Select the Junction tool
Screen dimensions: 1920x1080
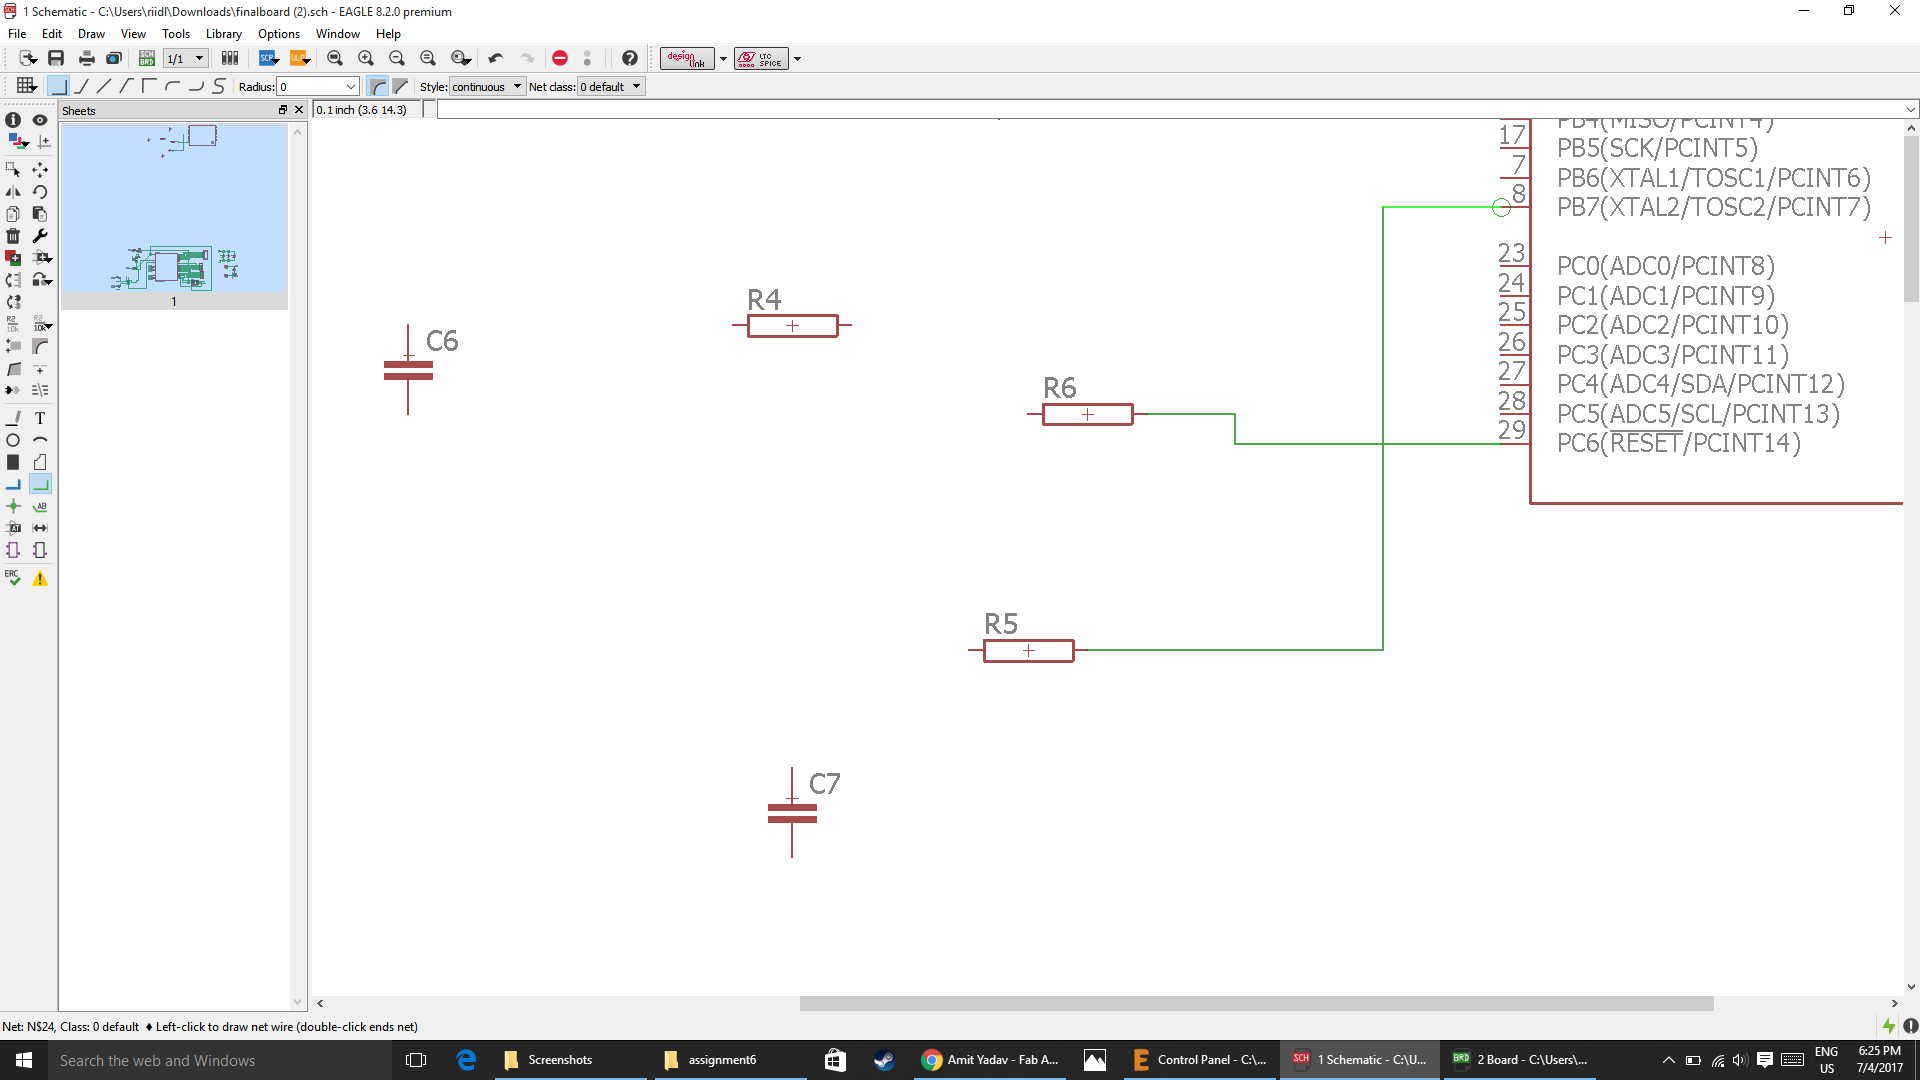click(13, 506)
